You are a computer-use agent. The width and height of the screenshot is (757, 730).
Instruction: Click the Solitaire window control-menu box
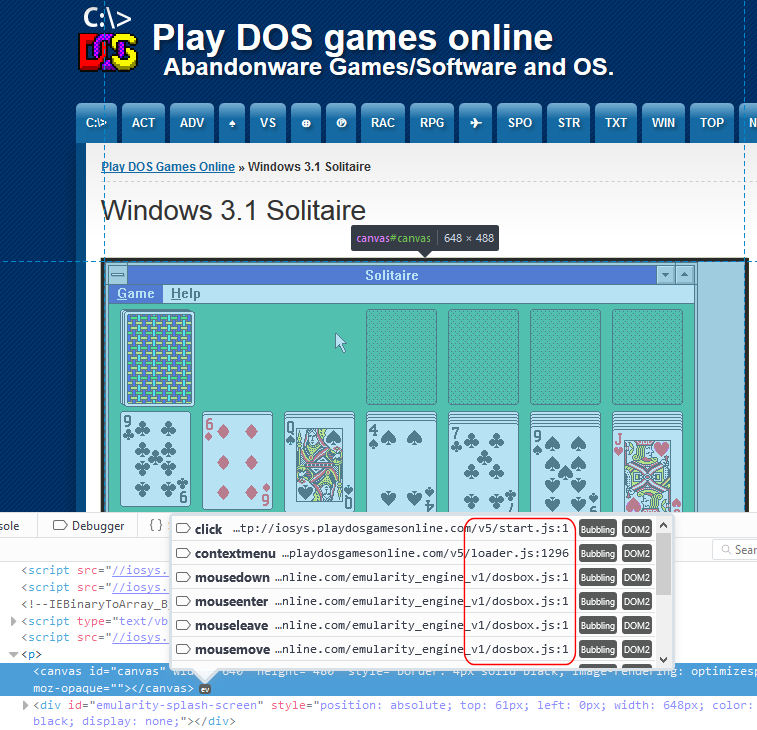(x=117, y=275)
